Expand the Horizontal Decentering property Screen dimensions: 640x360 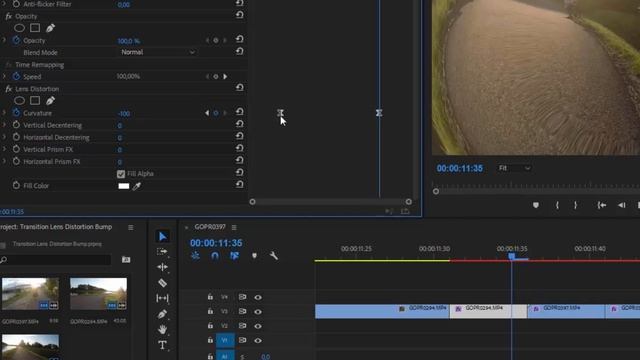pos(4,137)
